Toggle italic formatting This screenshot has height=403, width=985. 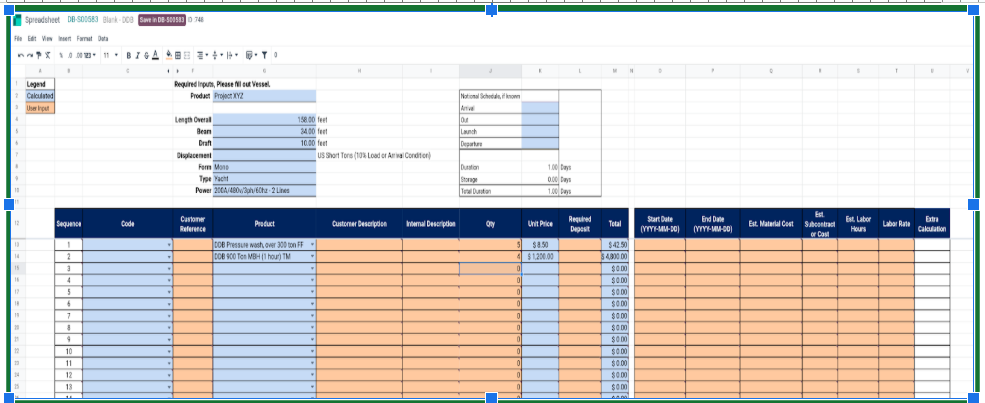pos(138,55)
